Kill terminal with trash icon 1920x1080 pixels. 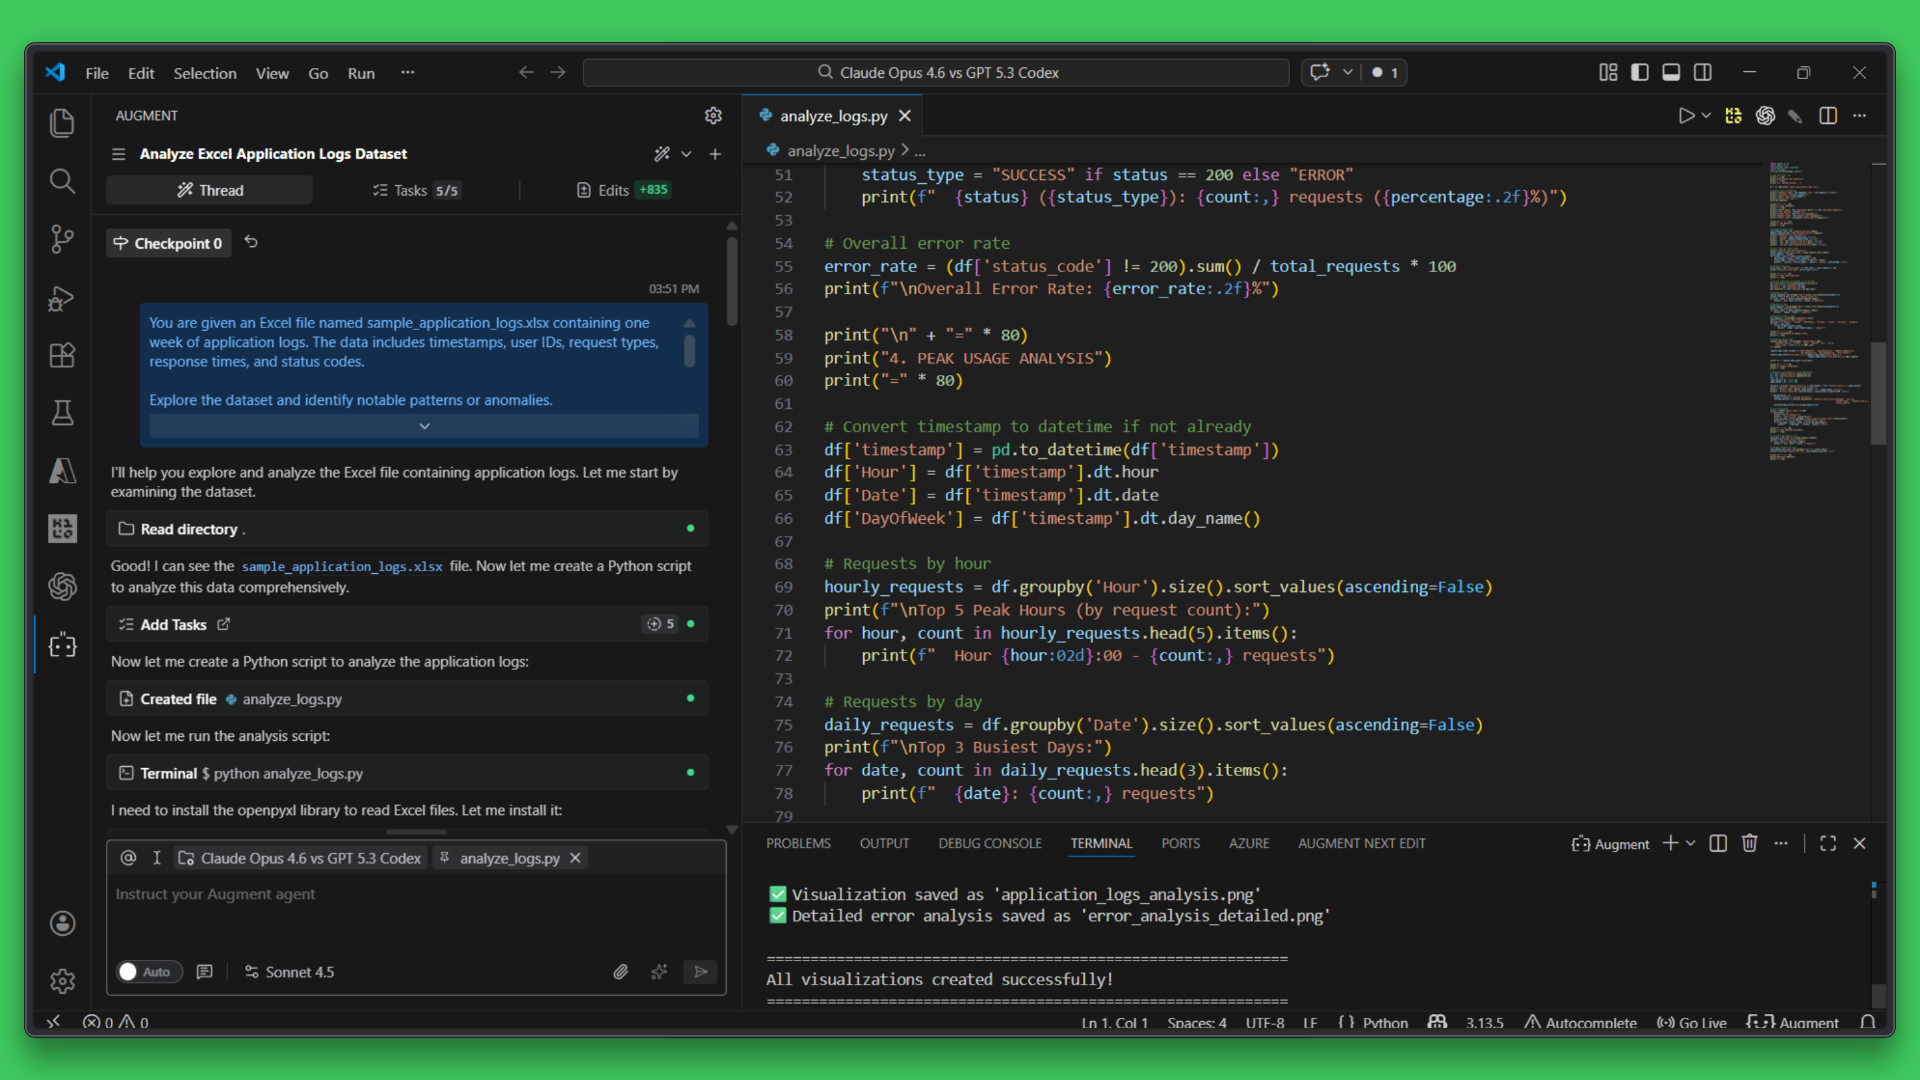point(1749,844)
